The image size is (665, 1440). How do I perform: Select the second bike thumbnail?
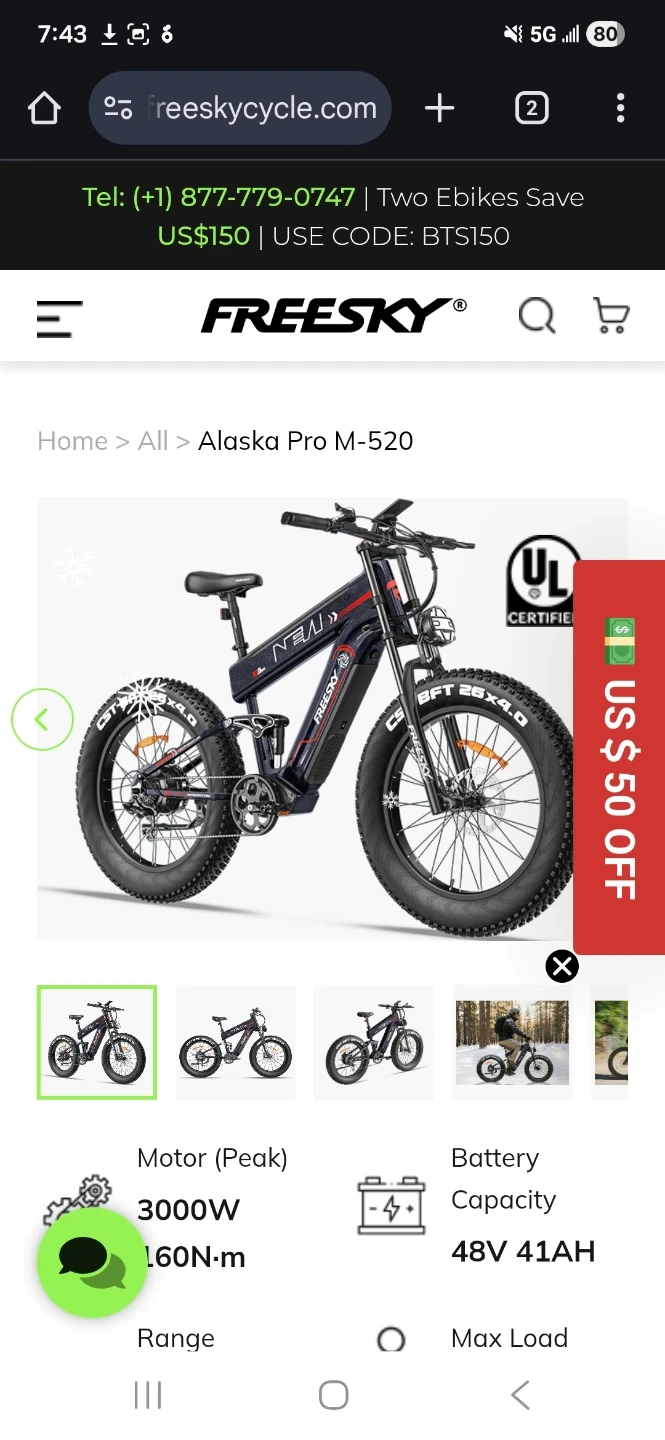pyautogui.click(x=236, y=1042)
